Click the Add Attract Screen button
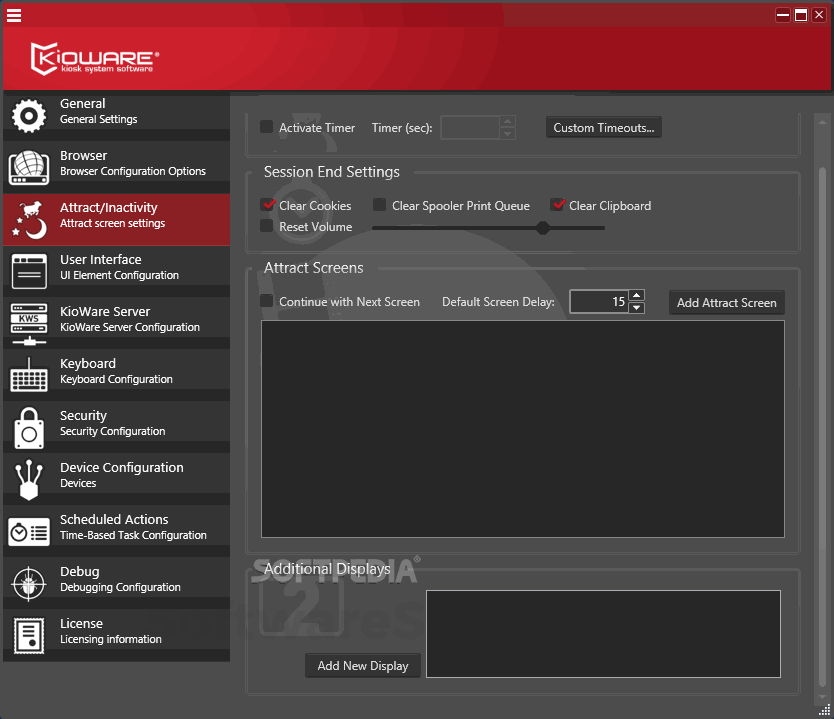The image size is (834, 719). [726, 302]
